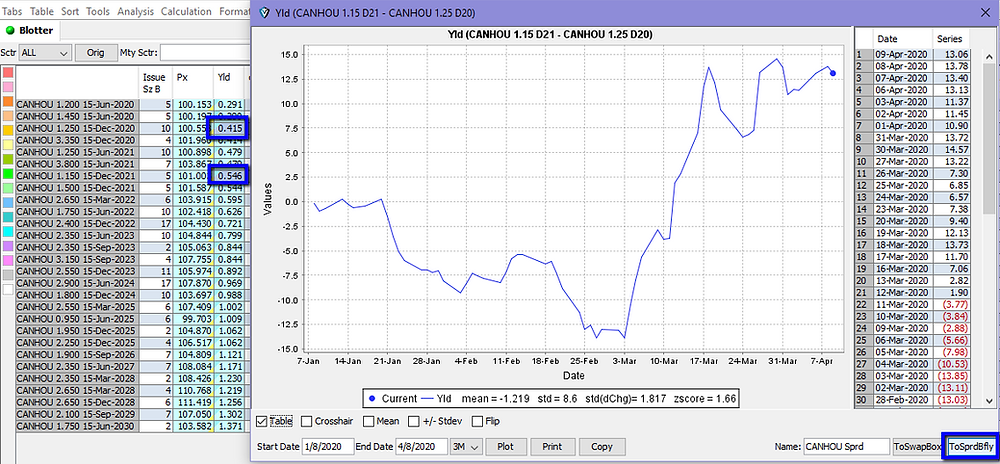Select the Blotter tab
Viewport: 1000px width, 464px height.
point(29,30)
